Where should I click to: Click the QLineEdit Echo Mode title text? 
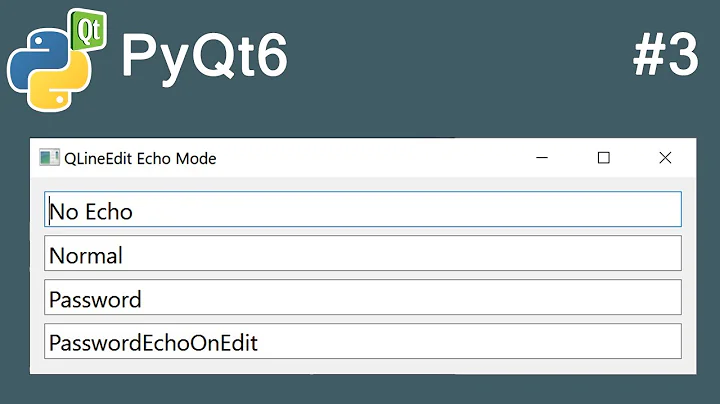pyautogui.click(x=140, y=158)
